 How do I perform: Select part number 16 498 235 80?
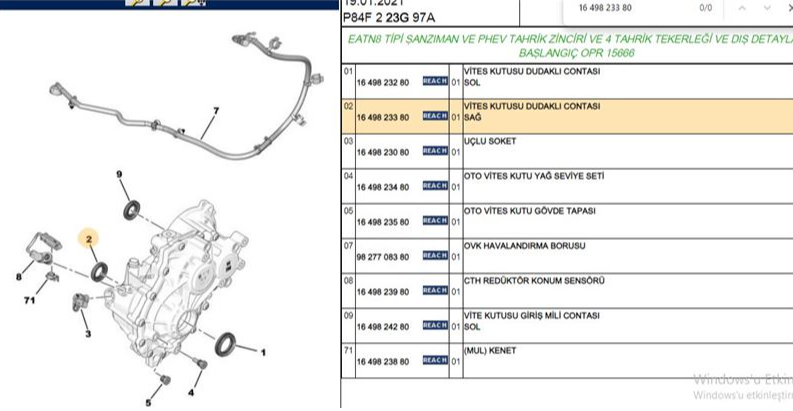click(383, 222)
